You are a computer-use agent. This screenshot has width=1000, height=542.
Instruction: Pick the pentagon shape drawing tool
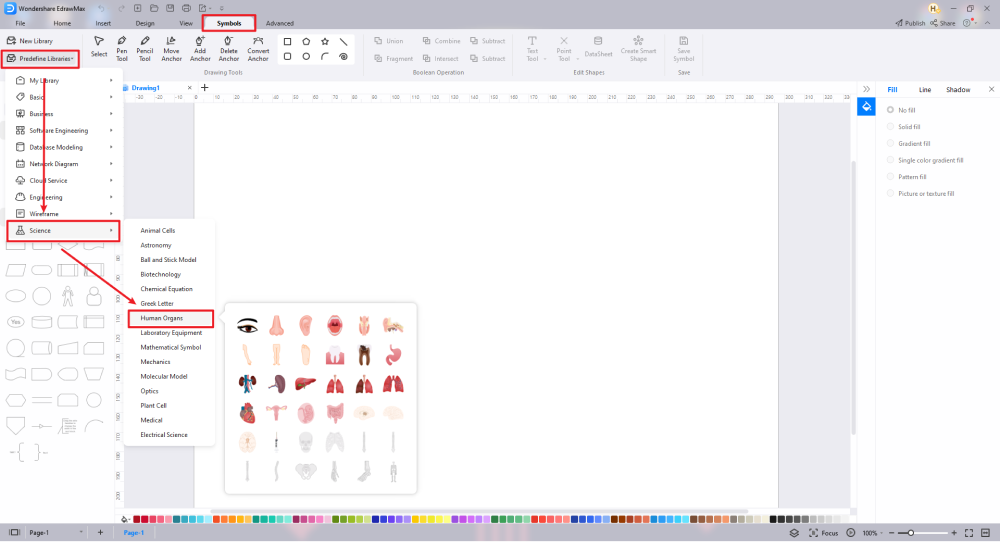coord(306,41)
